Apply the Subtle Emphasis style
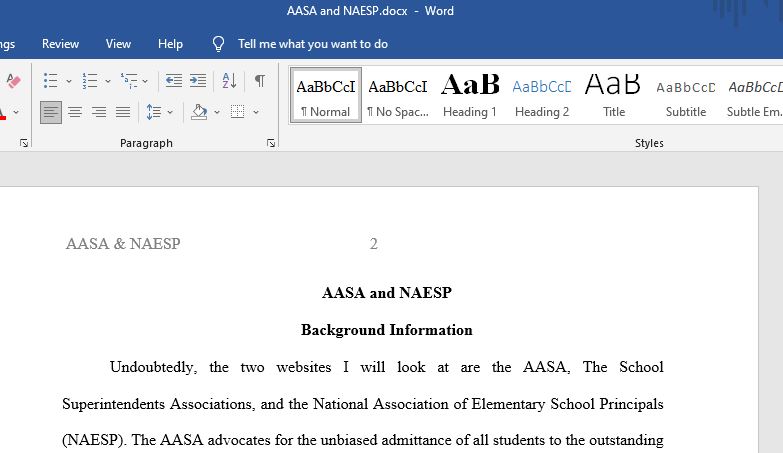The height and width of the screenshot is (453, 783). (x=754, y=95)
